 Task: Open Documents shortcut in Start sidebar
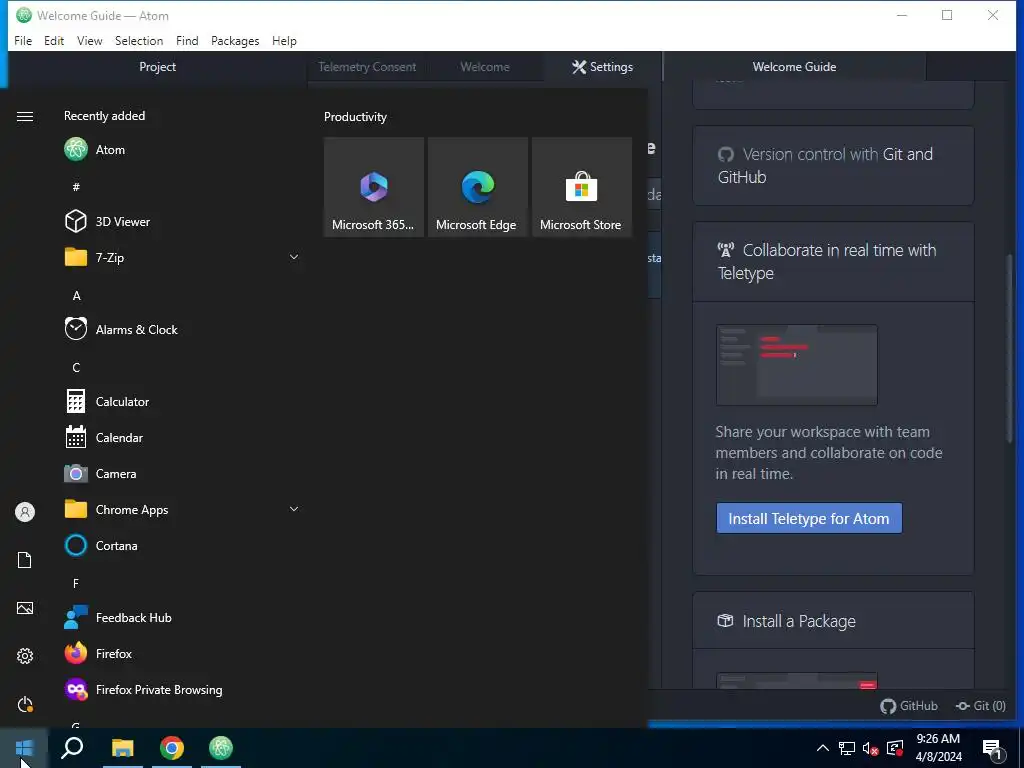point(25,560)
